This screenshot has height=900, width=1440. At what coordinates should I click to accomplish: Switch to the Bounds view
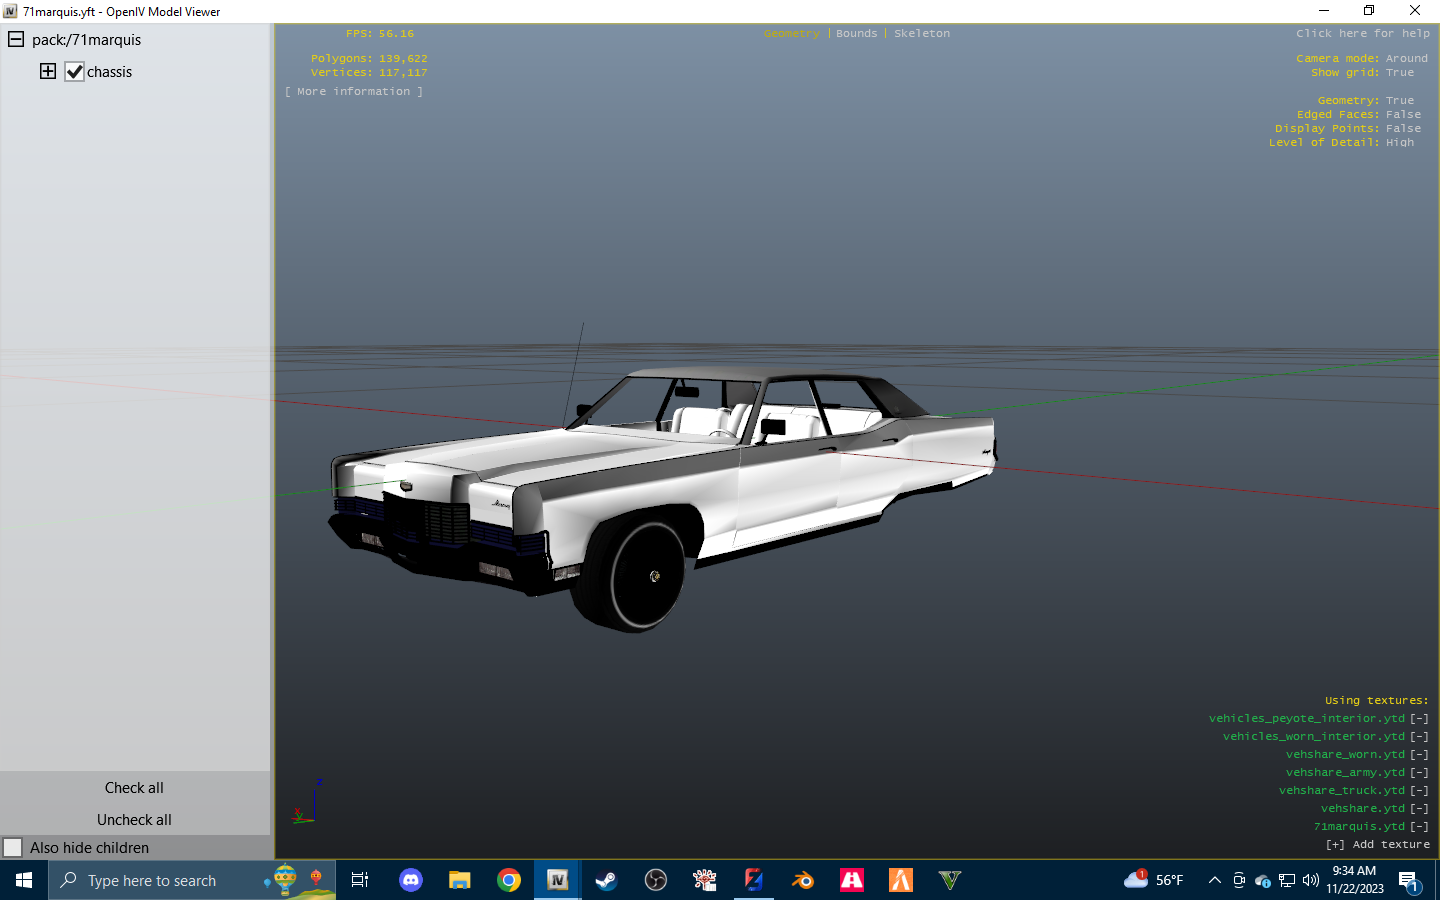click(x=856, y=33)
